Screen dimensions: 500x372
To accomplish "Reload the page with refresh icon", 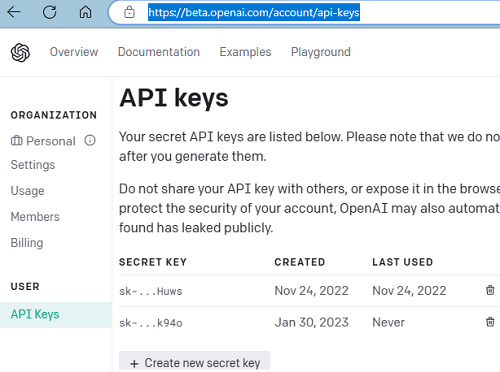I will click(x=49, y=12).
